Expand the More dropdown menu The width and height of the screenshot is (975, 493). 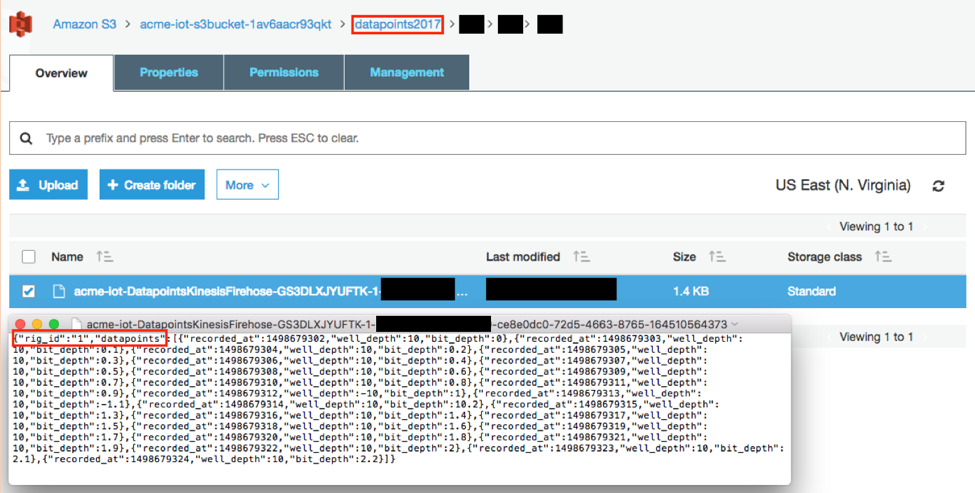[247, 185]
